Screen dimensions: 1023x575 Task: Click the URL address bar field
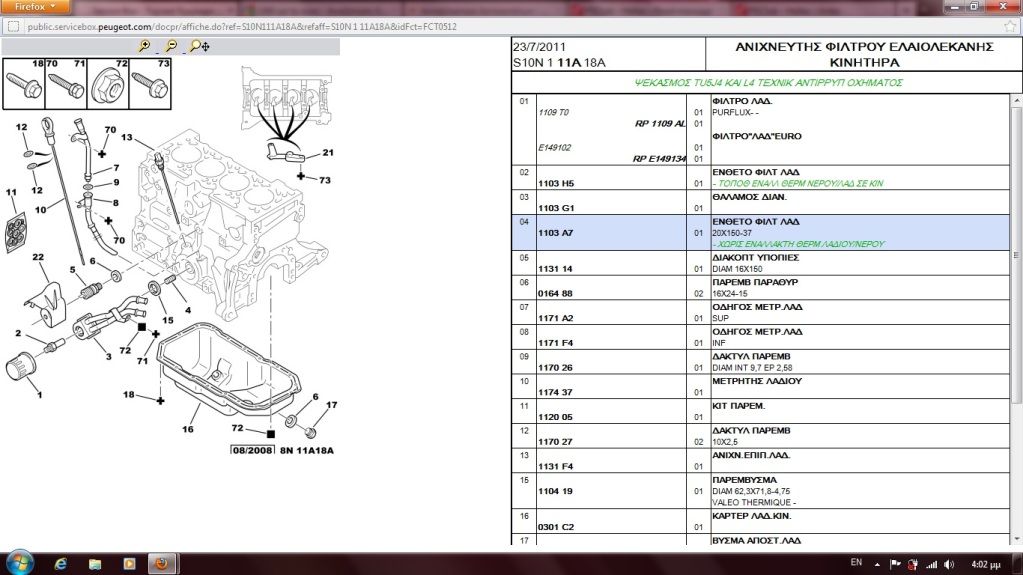(512, 27)
